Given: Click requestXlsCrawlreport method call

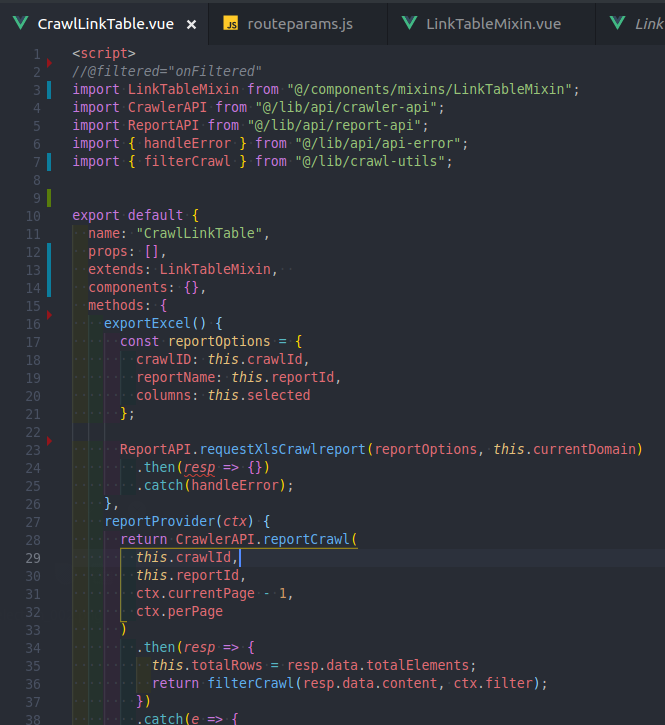Looking at the screenshot, I should (283, 449).
